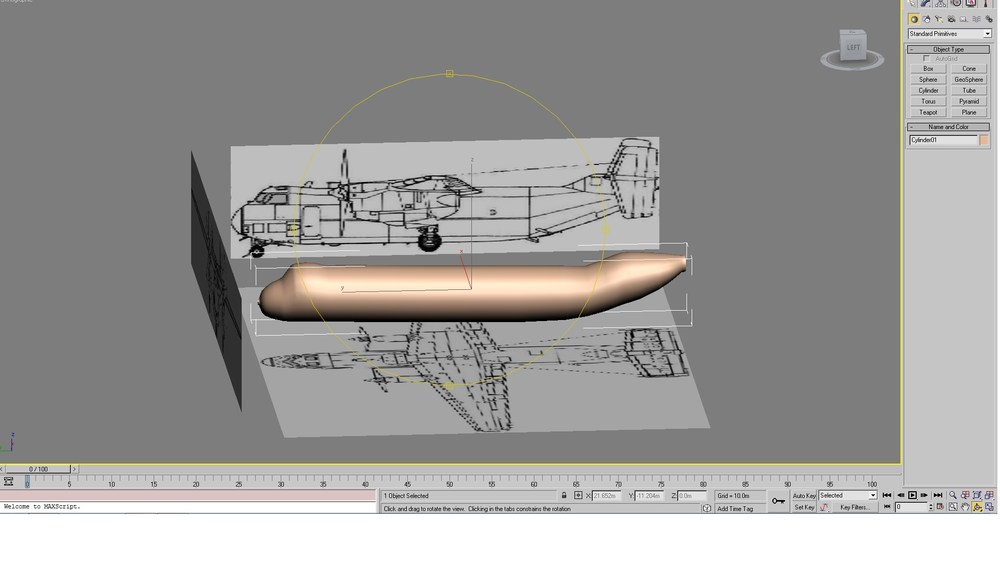Viewport: 1000px width, 562px height.
Task: Open the Lights category icon
Action: coord(939,19)
